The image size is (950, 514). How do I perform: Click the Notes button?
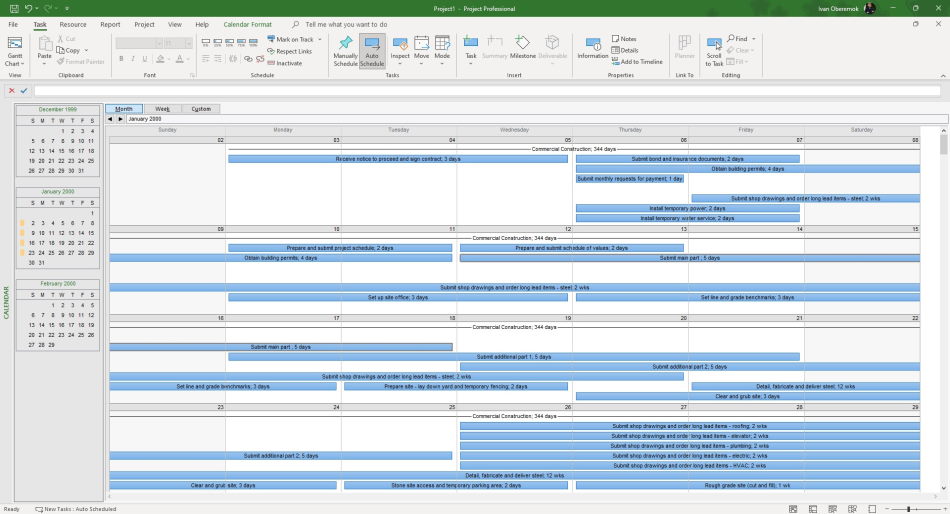tap(623, 39)
